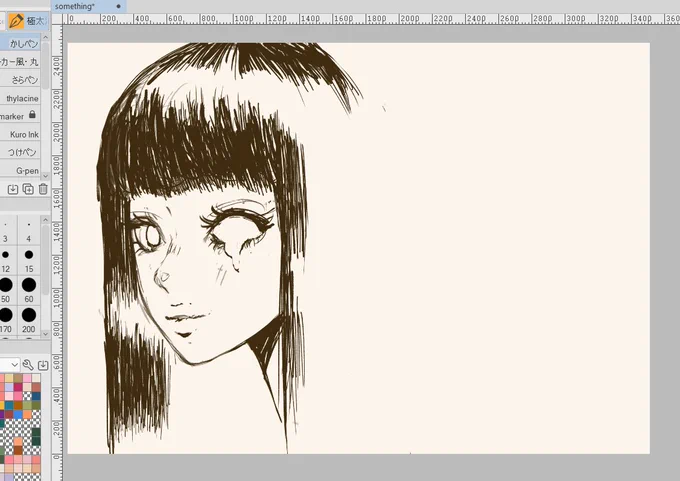Screen dimensions: 680x481
Task: Open the color set dropdown
Action: pos(10,365)
